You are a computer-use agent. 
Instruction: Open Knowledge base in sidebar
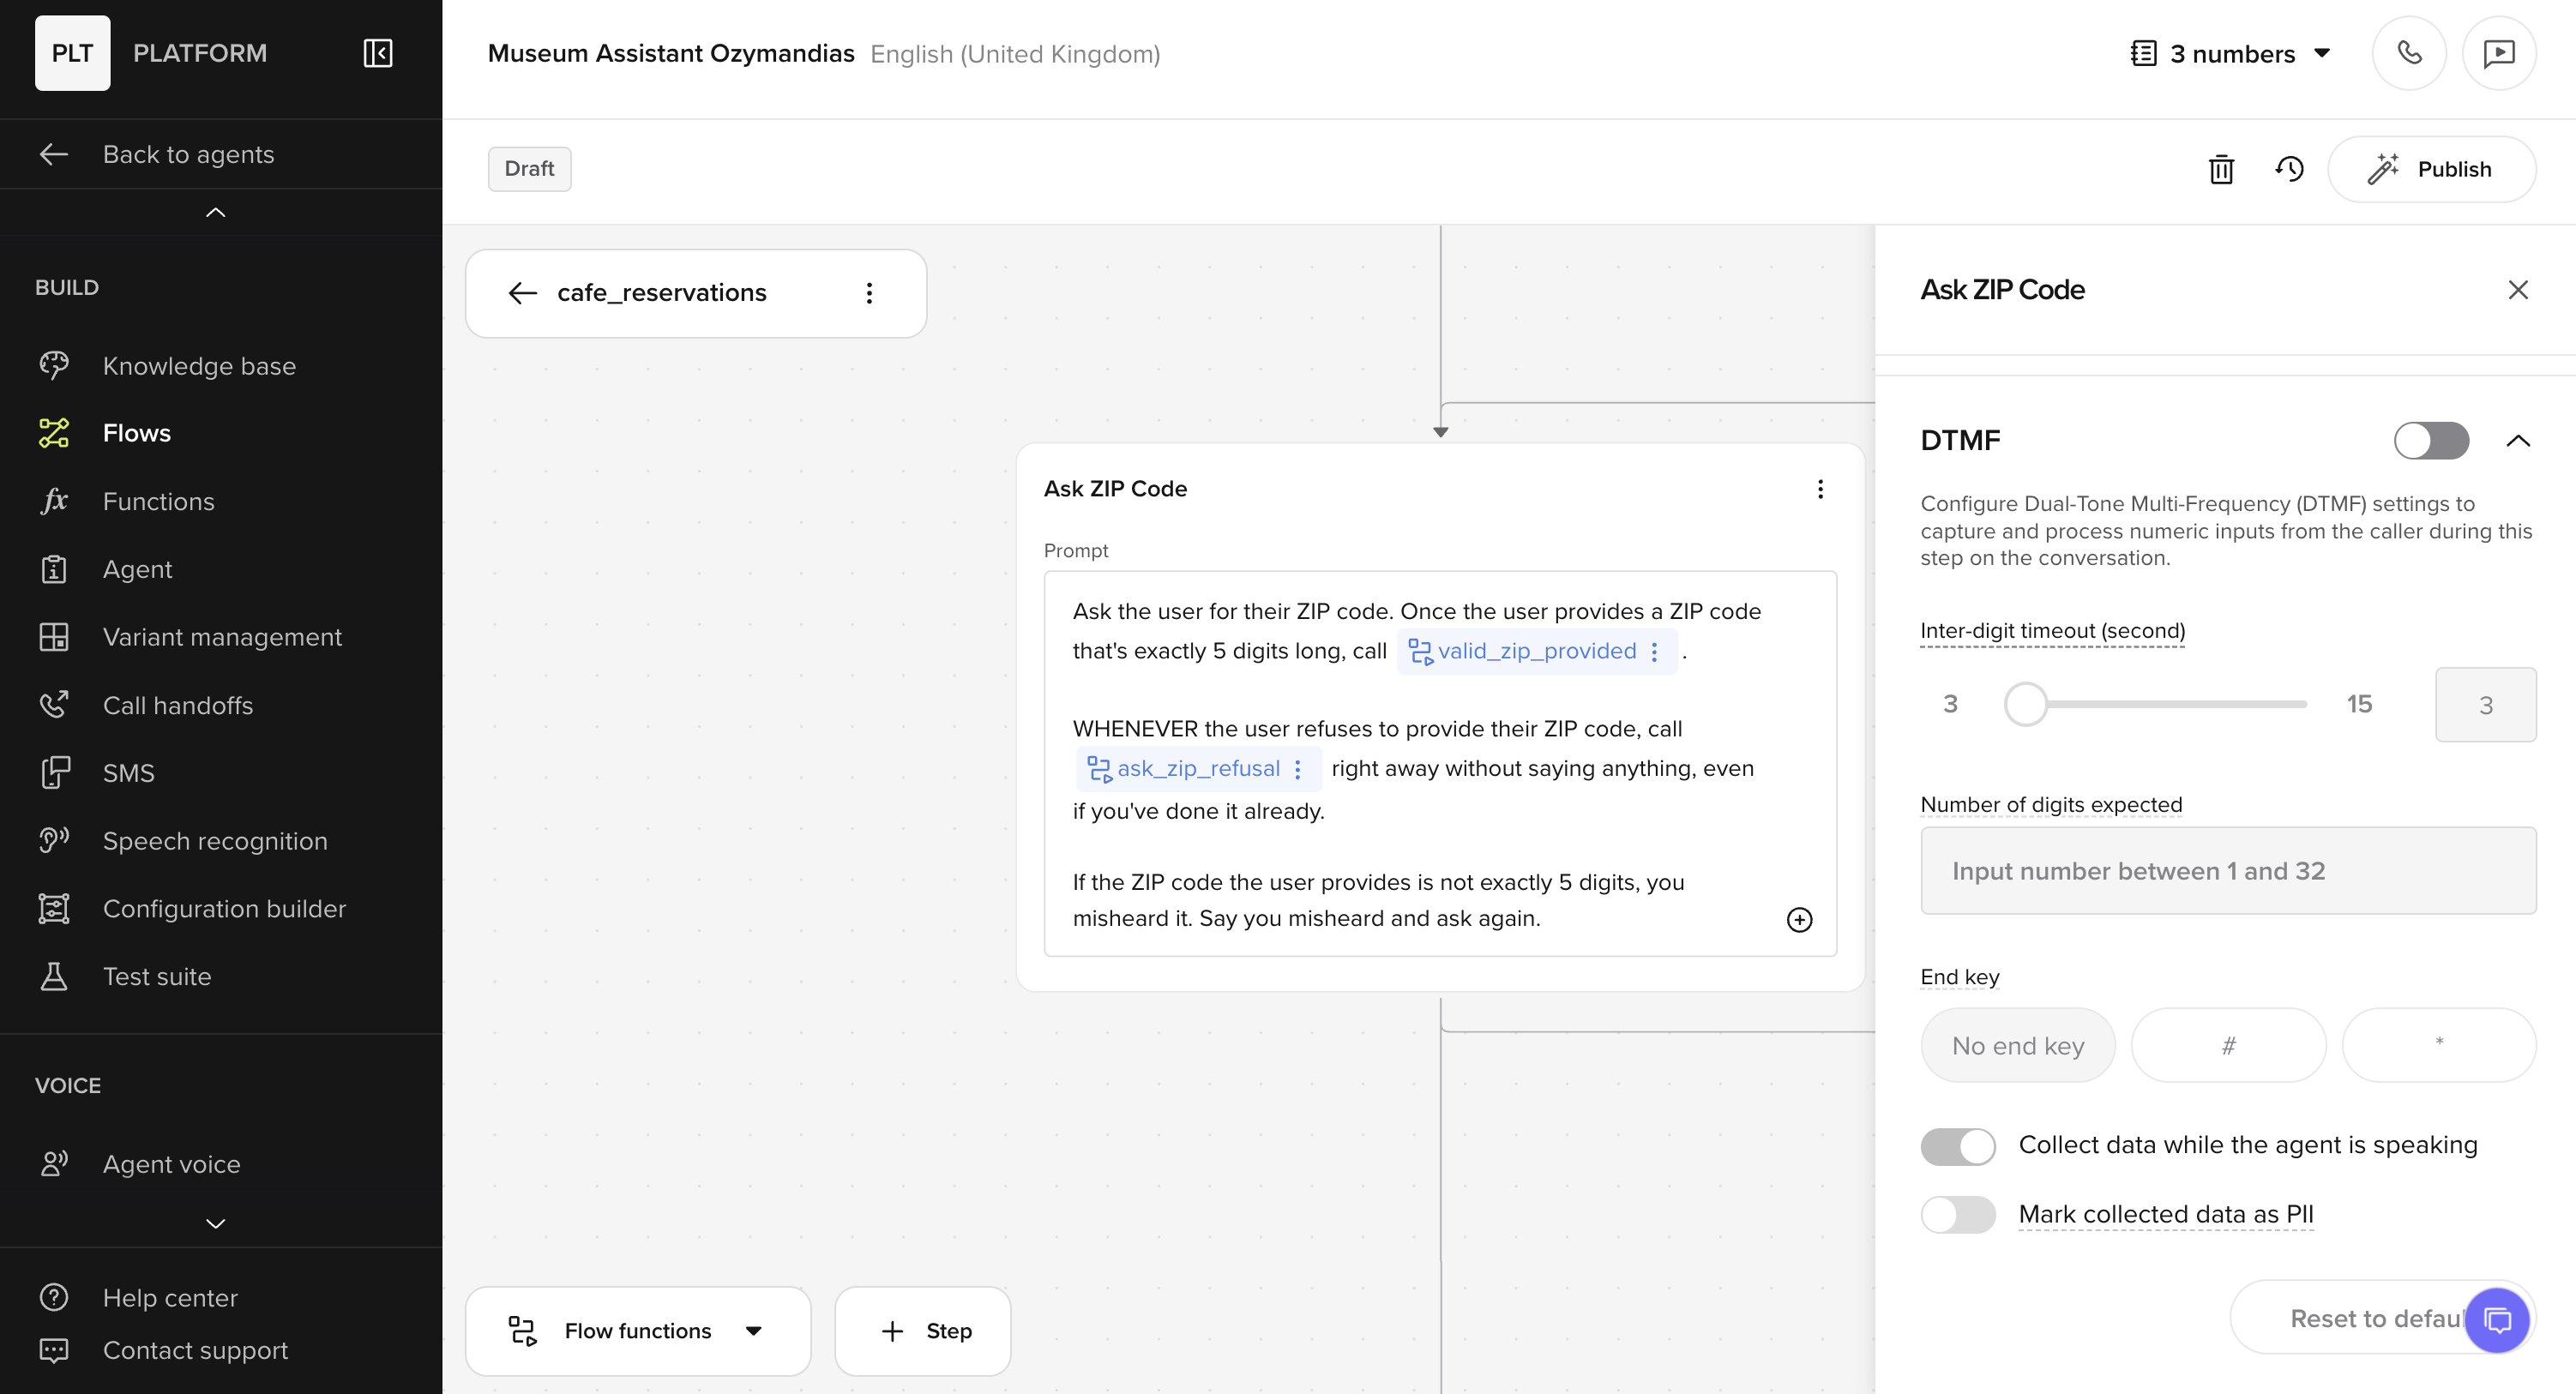(x=199, y=366)
